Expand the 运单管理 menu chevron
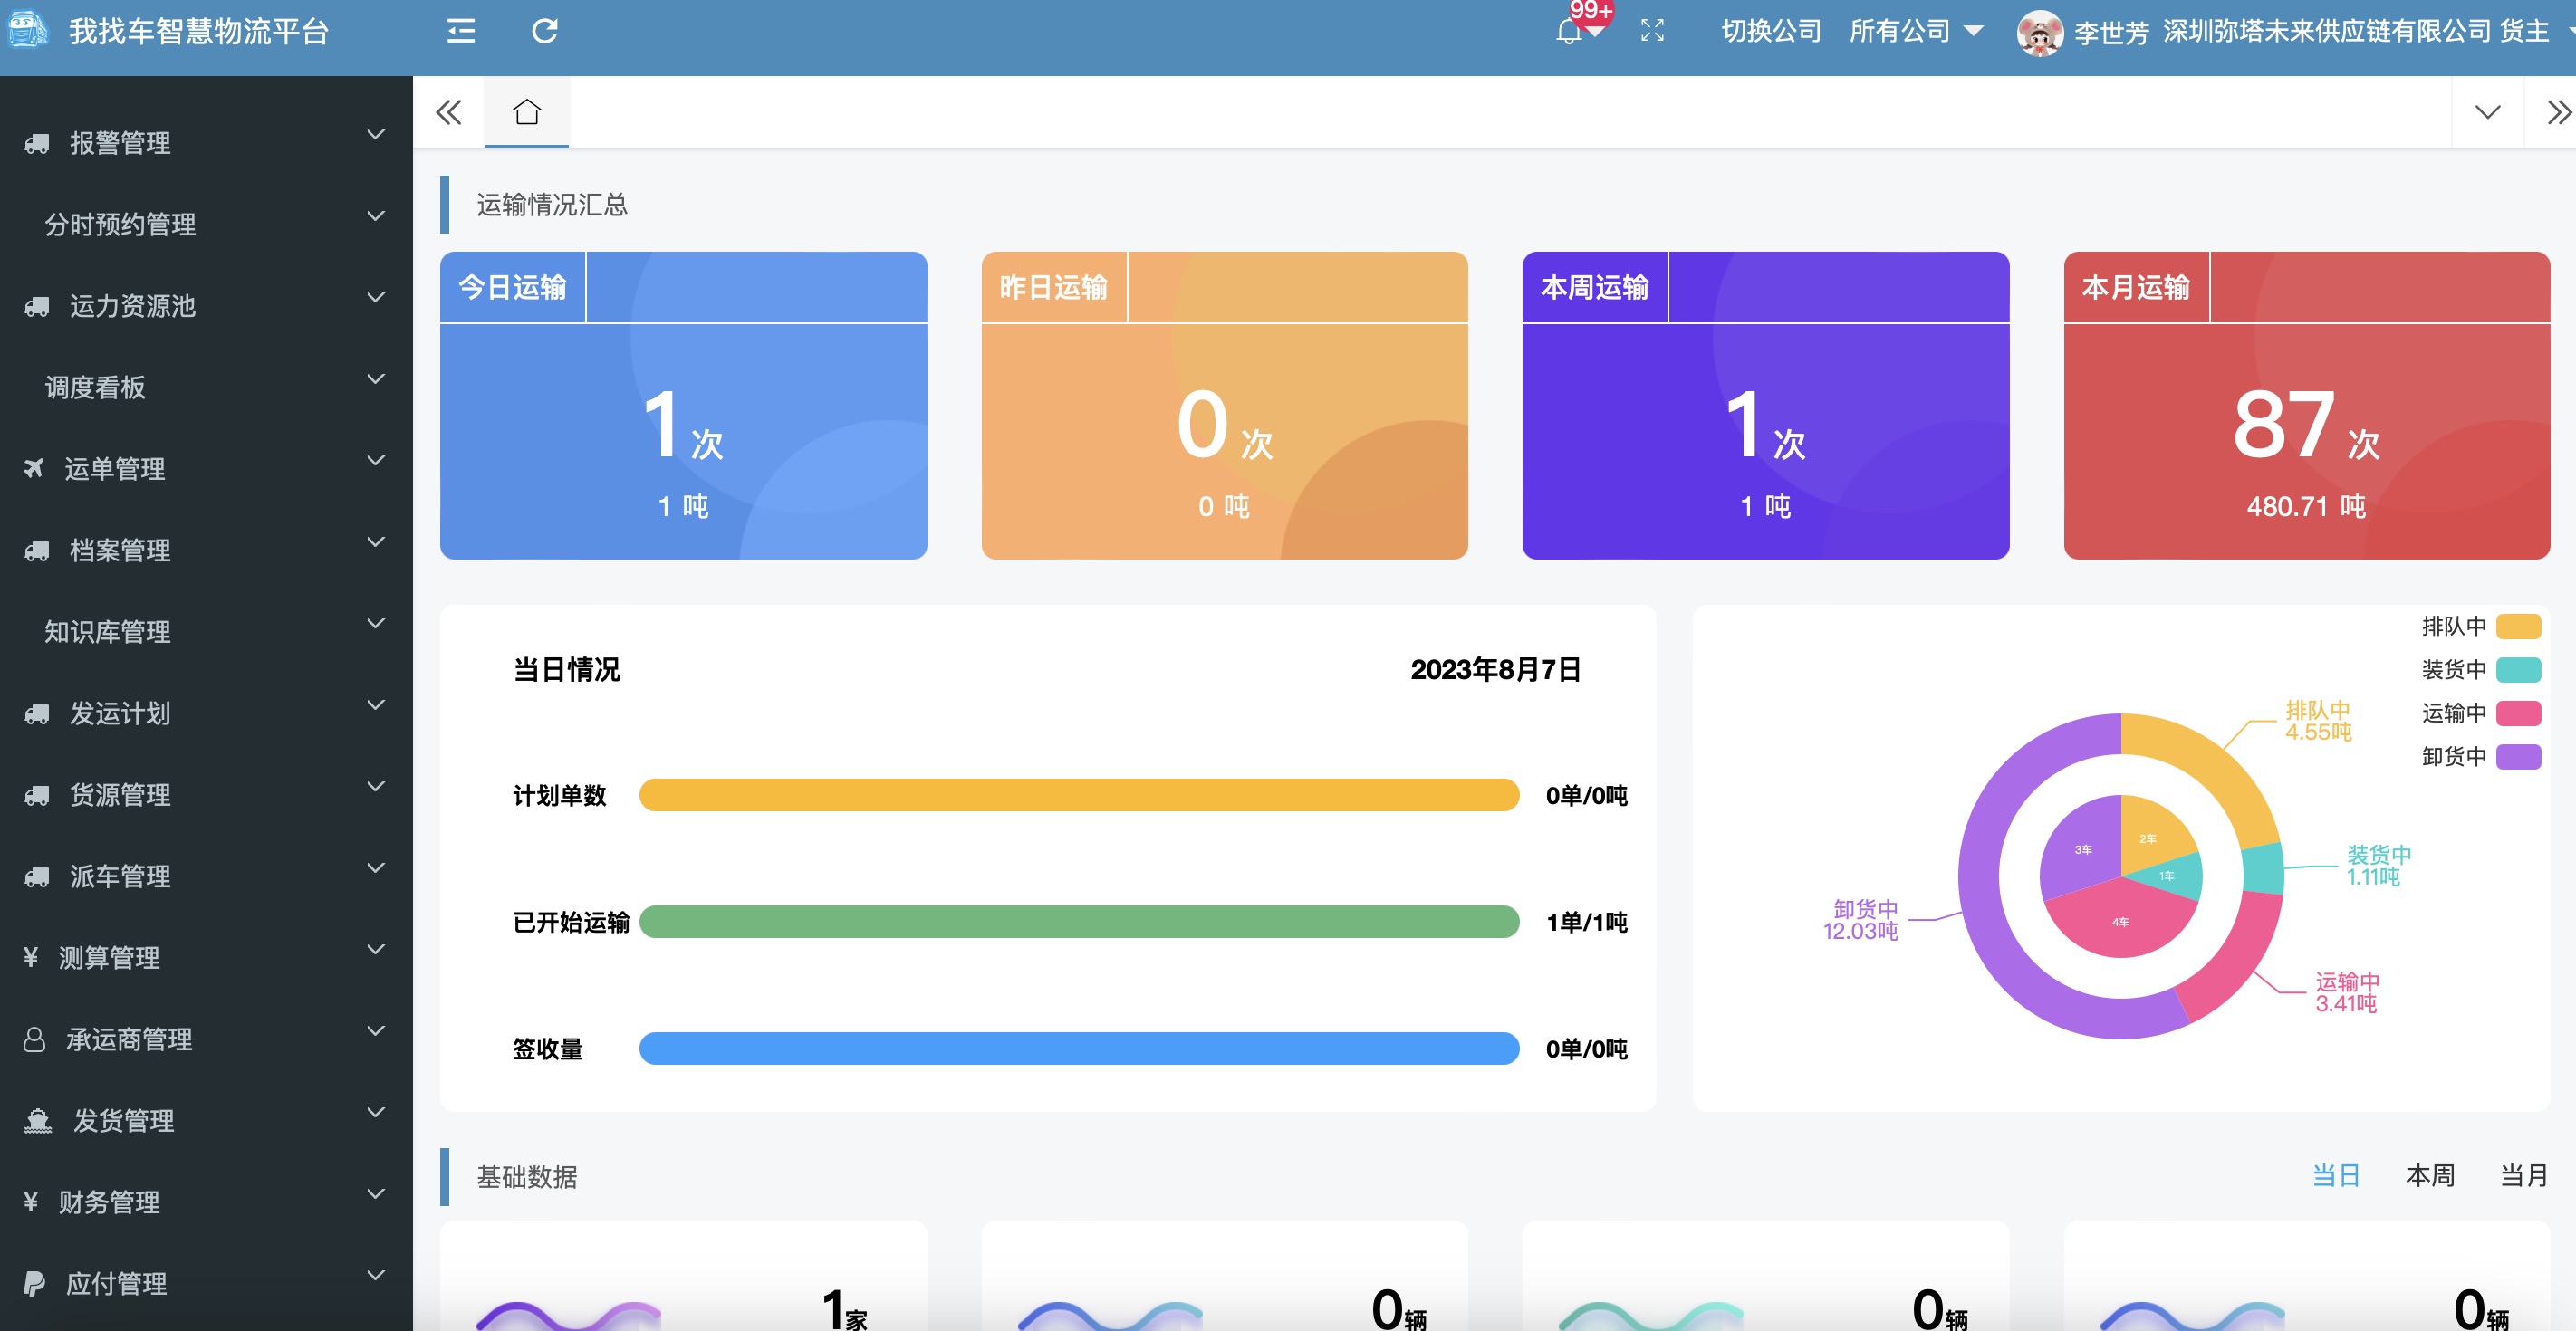Image resolution: width=2576 pixels, height=1331 pixels. [376, 461]
